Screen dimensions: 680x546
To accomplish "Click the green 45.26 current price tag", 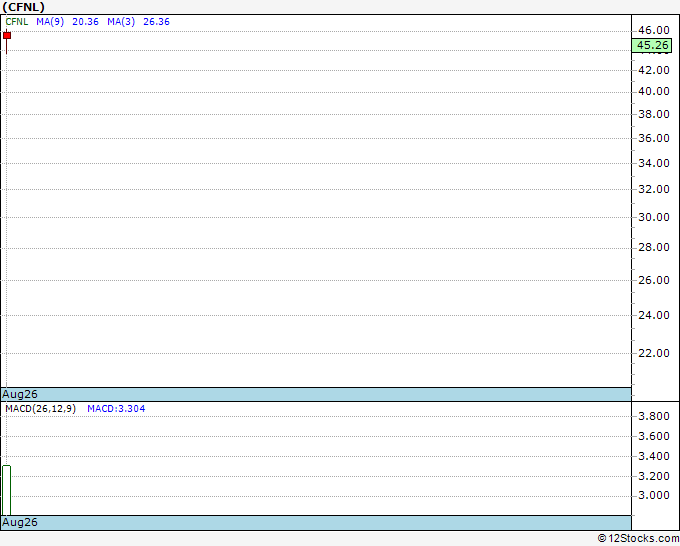I will tap(652, 45).
